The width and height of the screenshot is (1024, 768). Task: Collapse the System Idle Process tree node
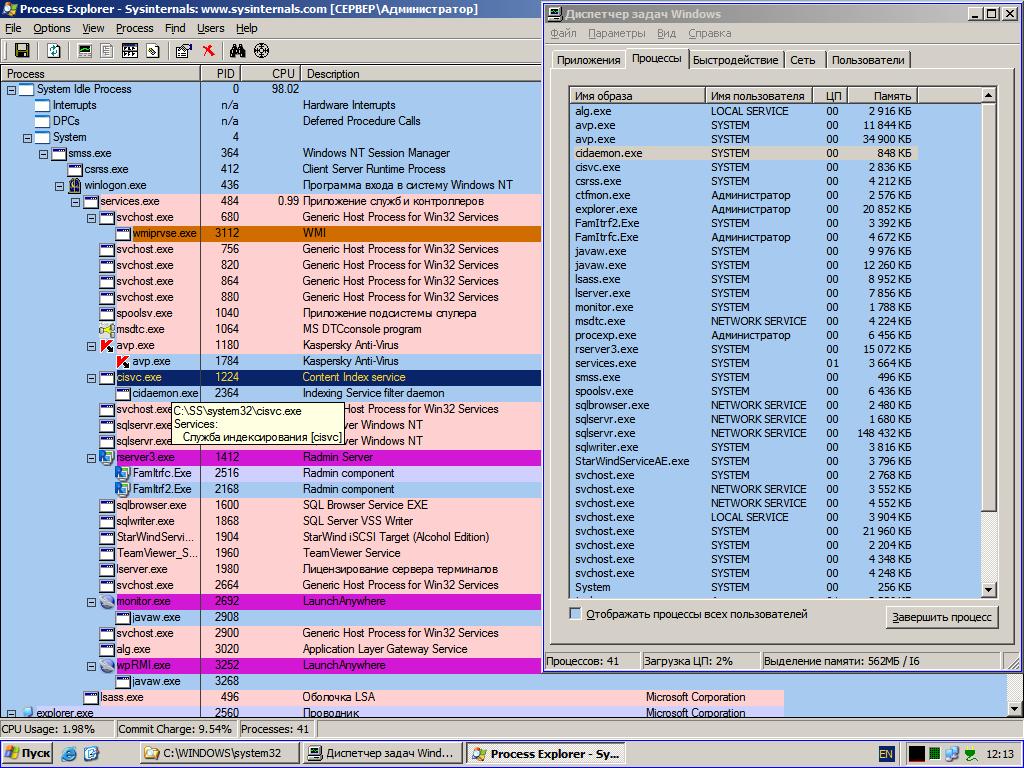coord(11,90)
